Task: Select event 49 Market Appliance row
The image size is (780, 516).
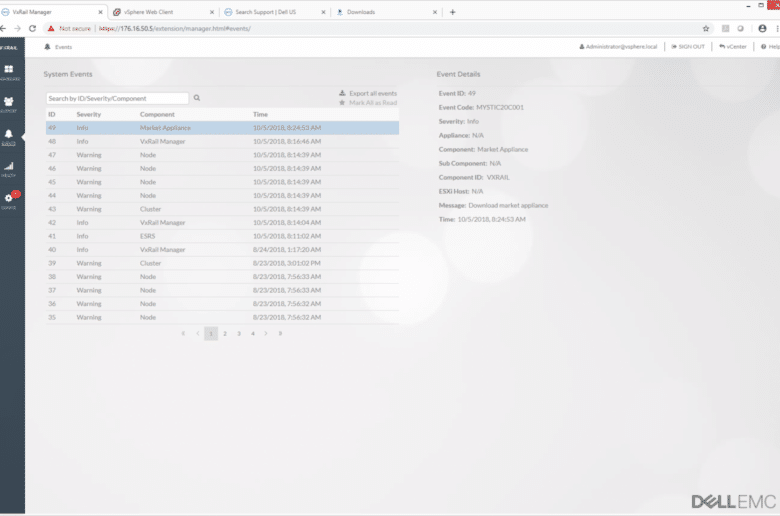Action: point(222,128)
